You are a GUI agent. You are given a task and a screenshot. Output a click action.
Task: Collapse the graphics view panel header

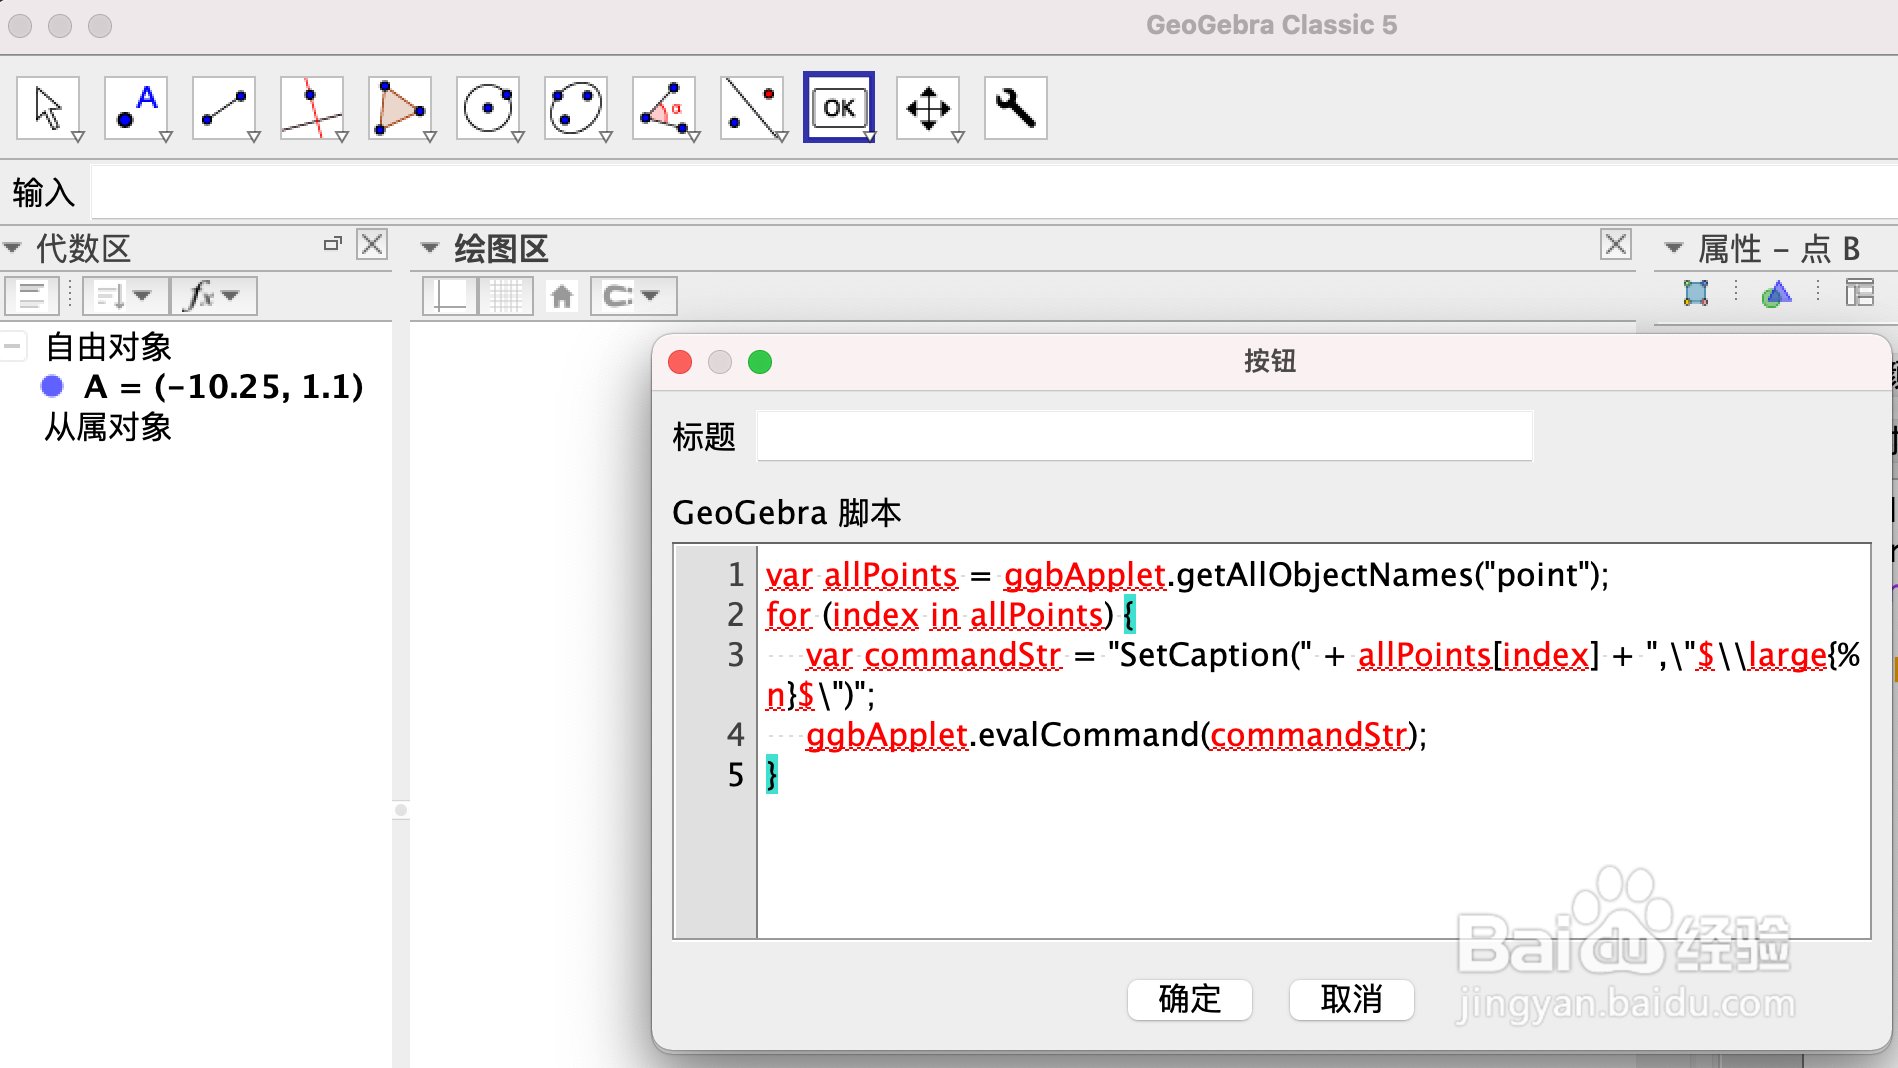coord(430,247)
